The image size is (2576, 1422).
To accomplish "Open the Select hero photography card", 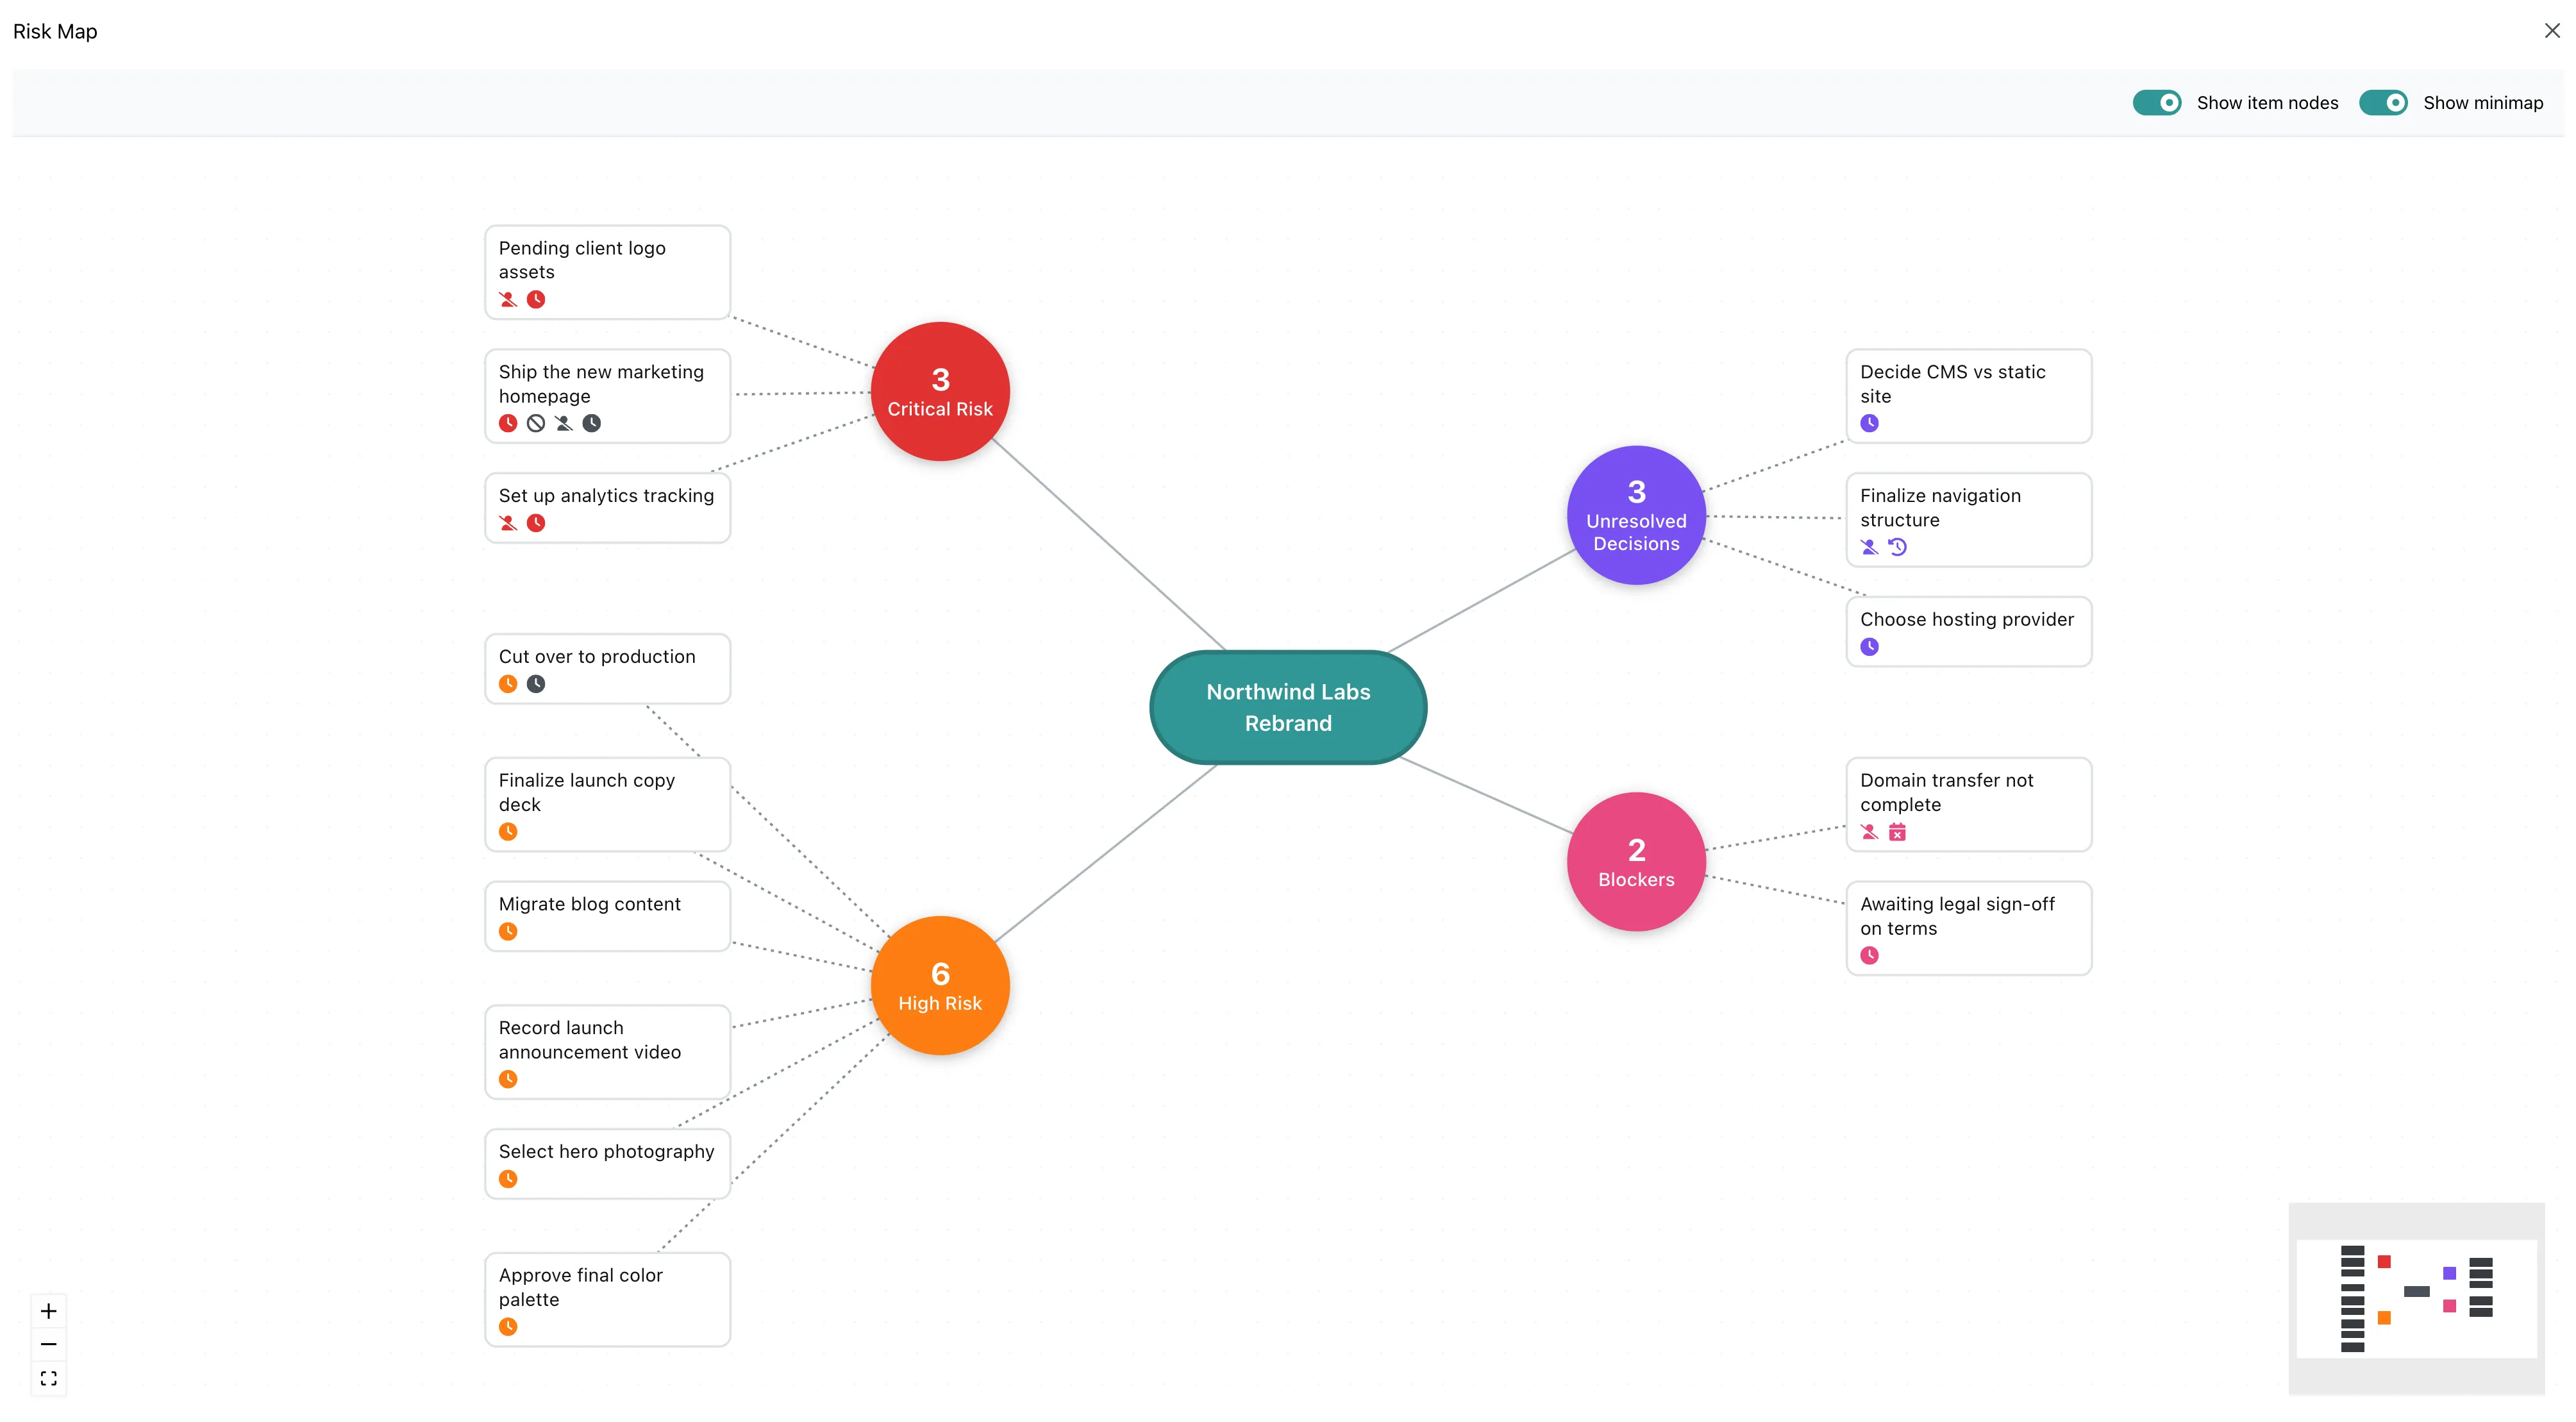I will click(x=607, y=1164).
